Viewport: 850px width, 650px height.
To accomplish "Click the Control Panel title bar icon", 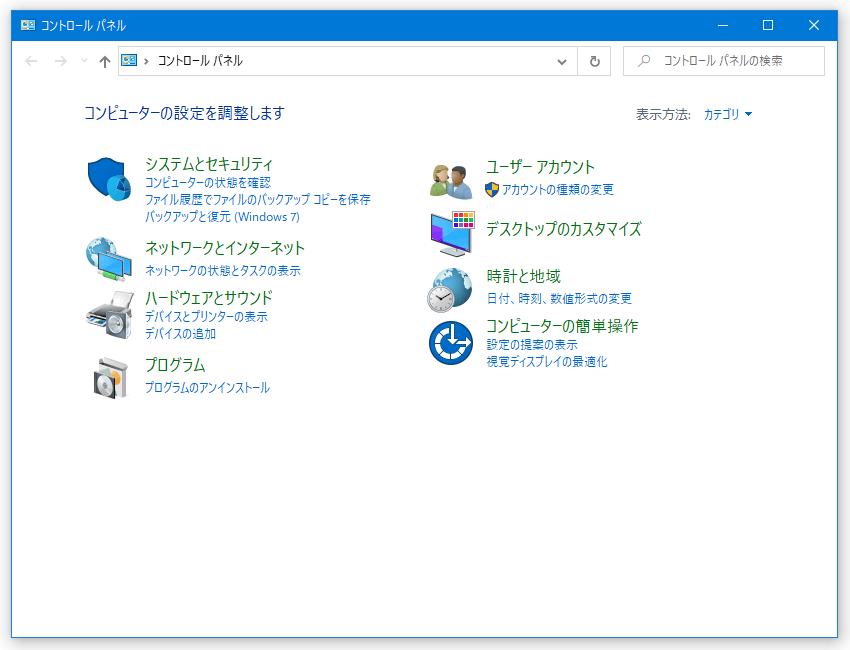I will tap(28, 25).
